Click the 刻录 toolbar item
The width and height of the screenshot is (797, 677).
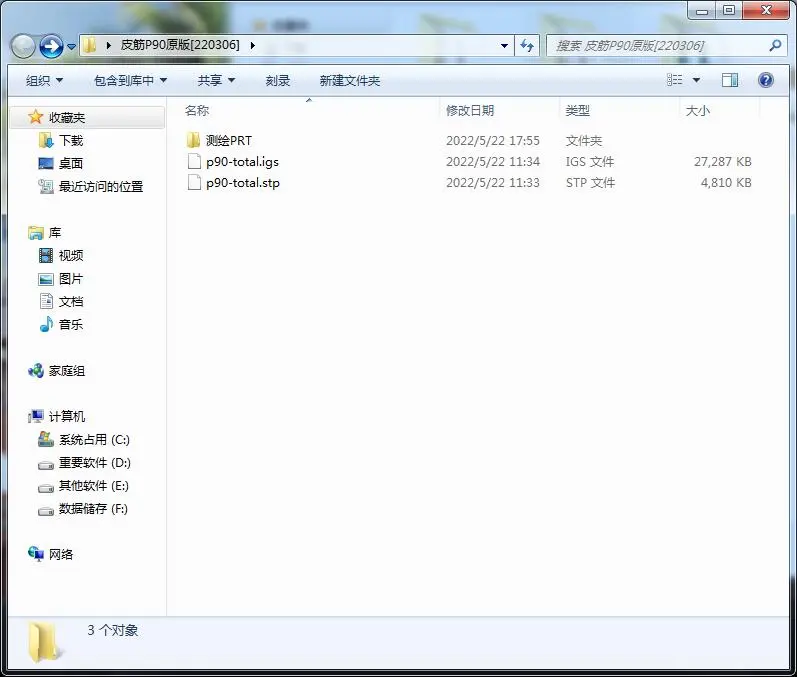(278, 80)
